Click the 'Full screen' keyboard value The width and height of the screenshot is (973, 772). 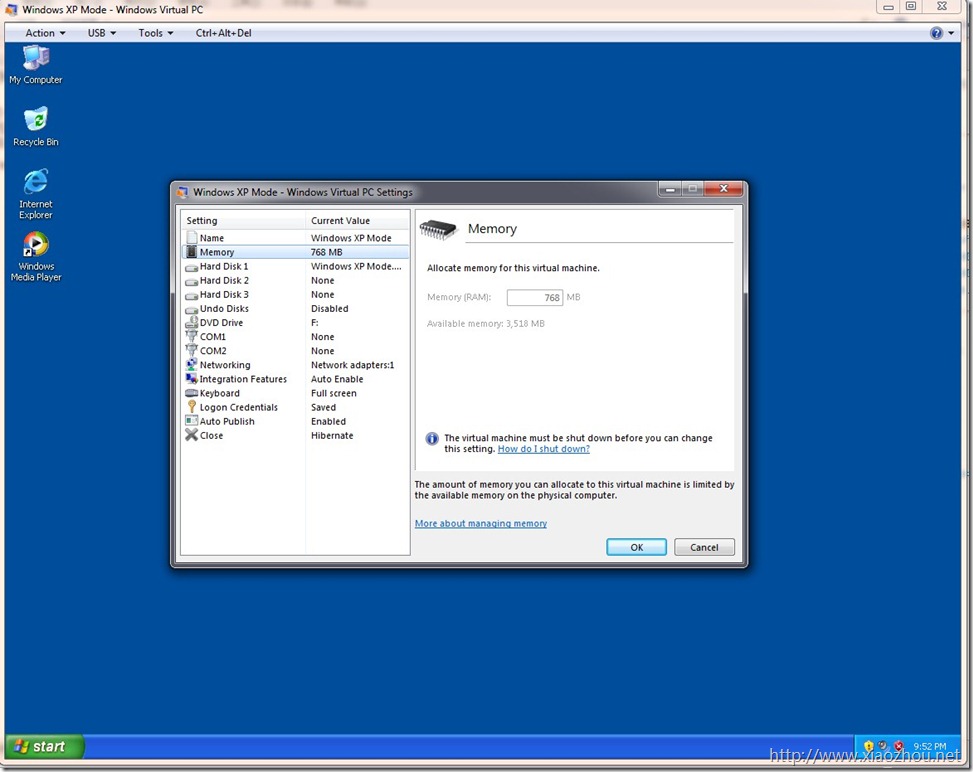[x=334, y=393]
